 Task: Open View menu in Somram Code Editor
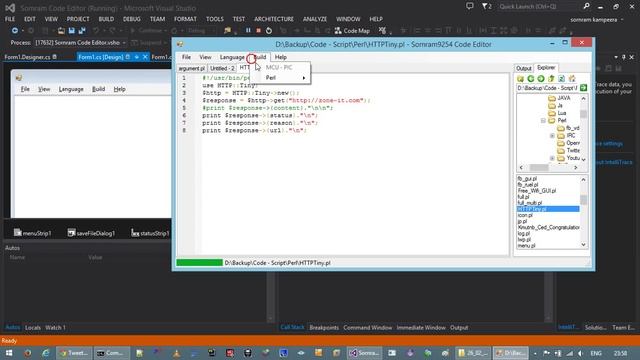[x=205, y=57]
